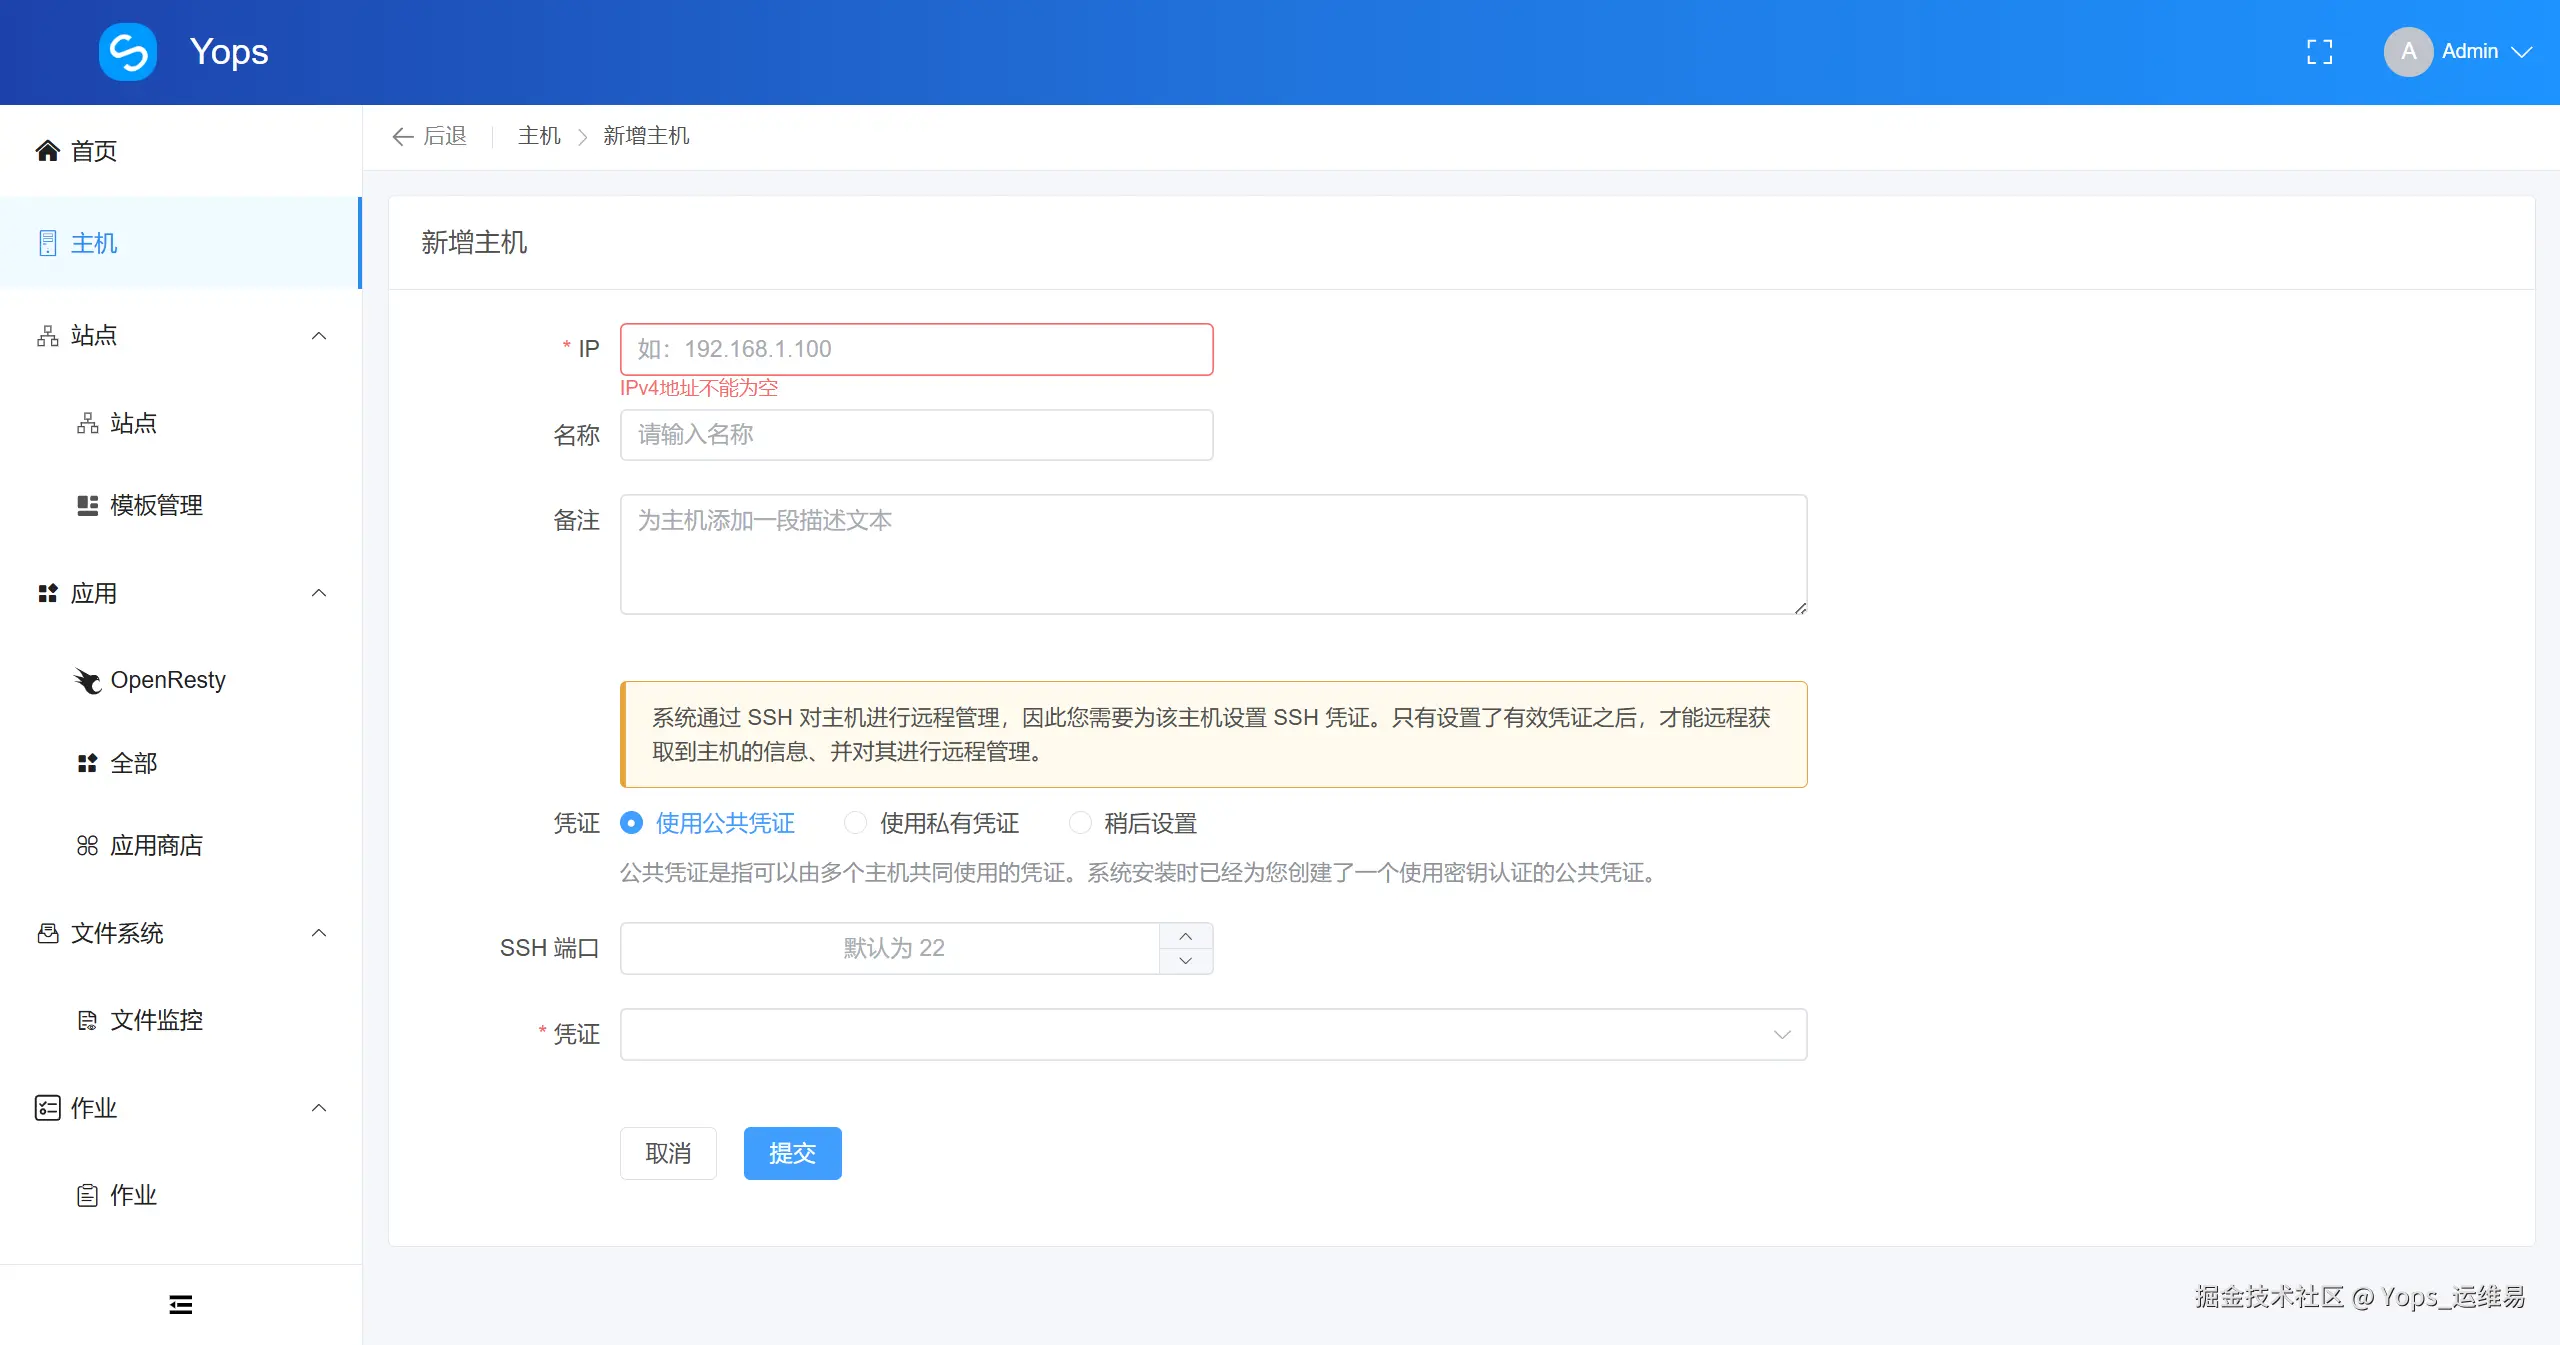This screenshot has height=1345, width=2560.
Task: Switch to 主机 in the breadcrumb
Action: pos(538,136)
